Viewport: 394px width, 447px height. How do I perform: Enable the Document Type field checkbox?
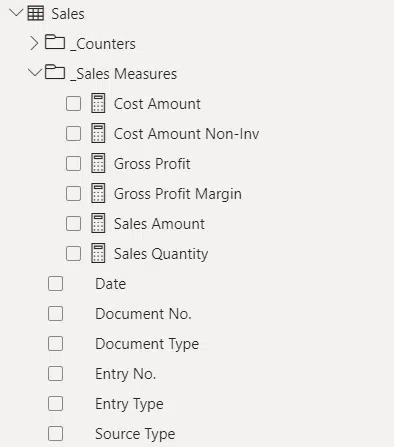coord(55,344)
